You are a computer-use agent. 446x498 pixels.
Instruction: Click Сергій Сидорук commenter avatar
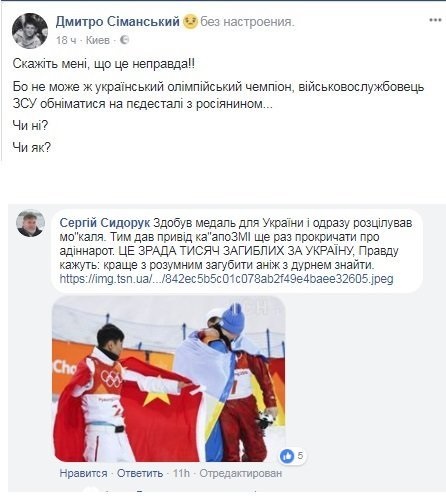30,223
